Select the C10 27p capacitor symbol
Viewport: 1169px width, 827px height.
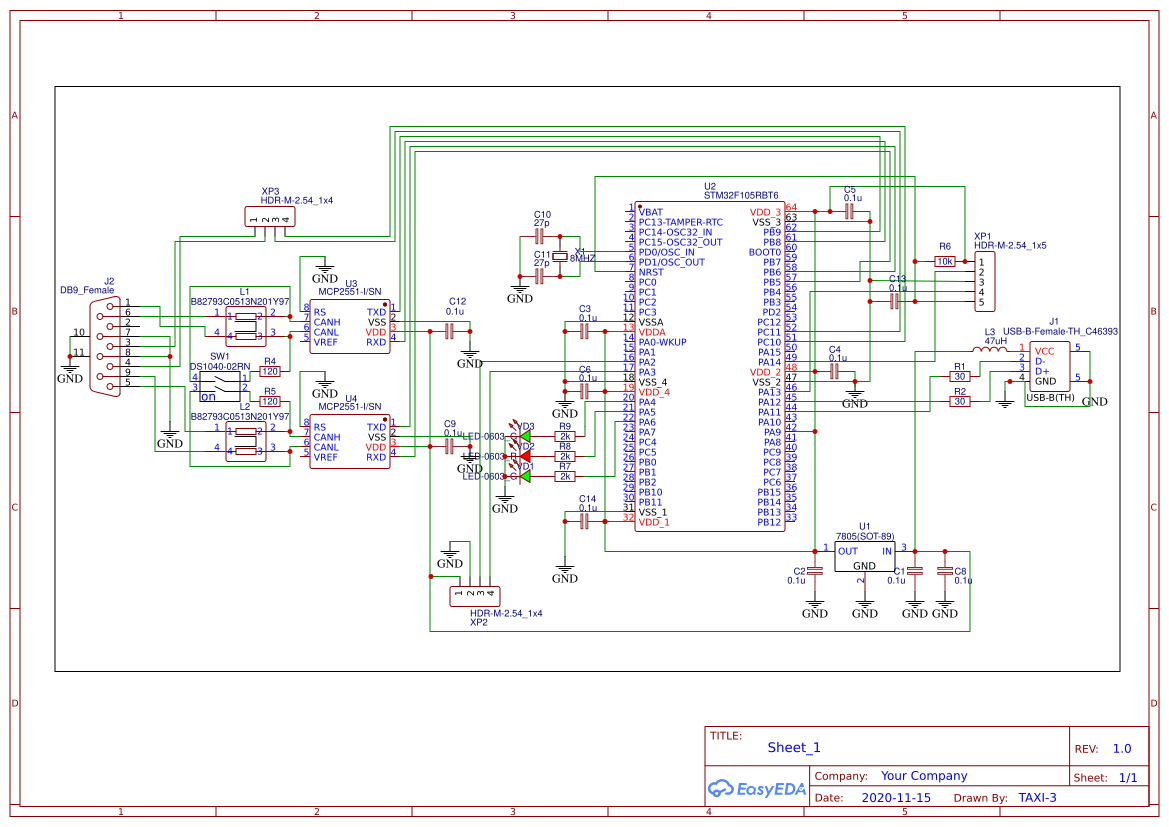(x=541, y=237)
